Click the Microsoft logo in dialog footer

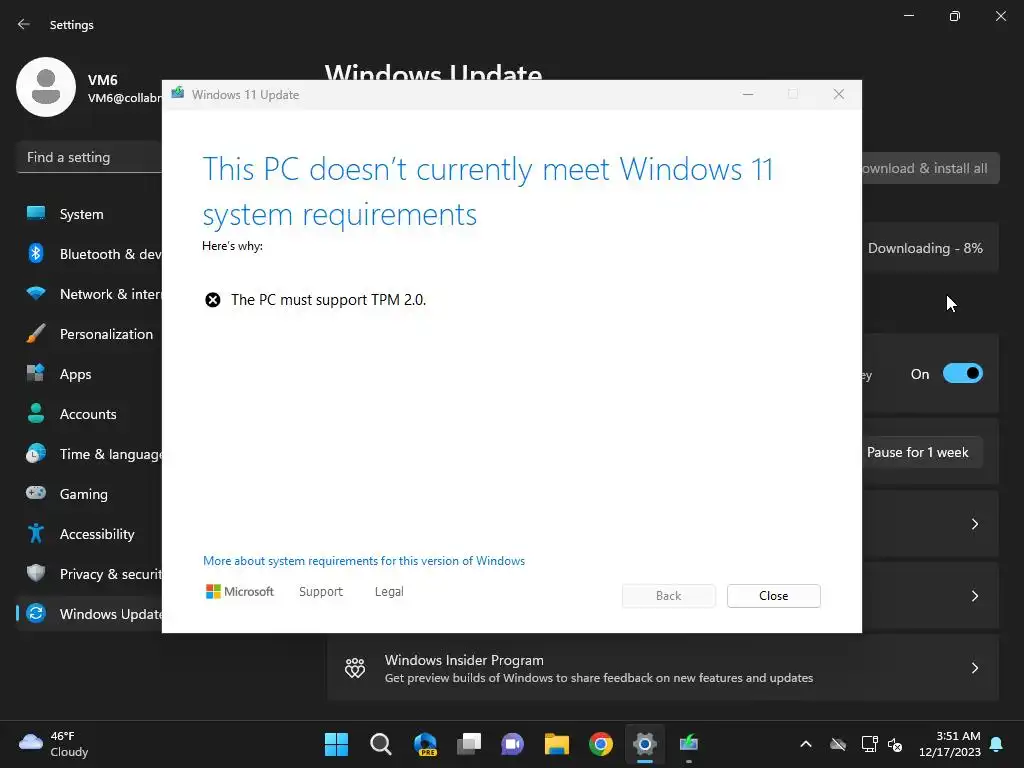240,592
